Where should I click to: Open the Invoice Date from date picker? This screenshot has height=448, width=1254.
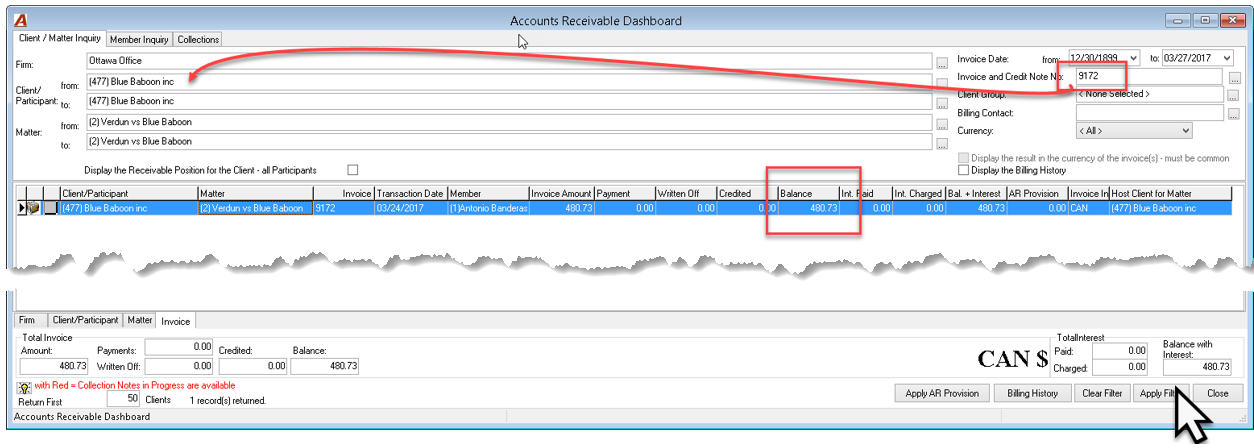(1133, 59)
